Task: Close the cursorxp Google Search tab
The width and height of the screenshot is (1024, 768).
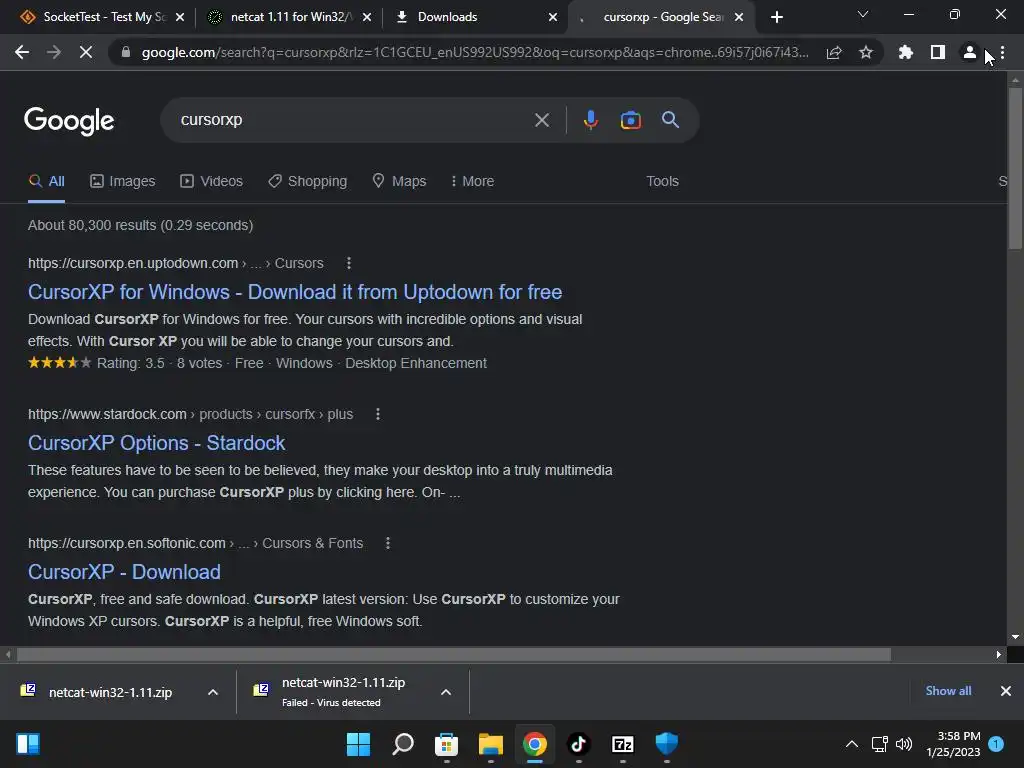Action: point(739,17)
